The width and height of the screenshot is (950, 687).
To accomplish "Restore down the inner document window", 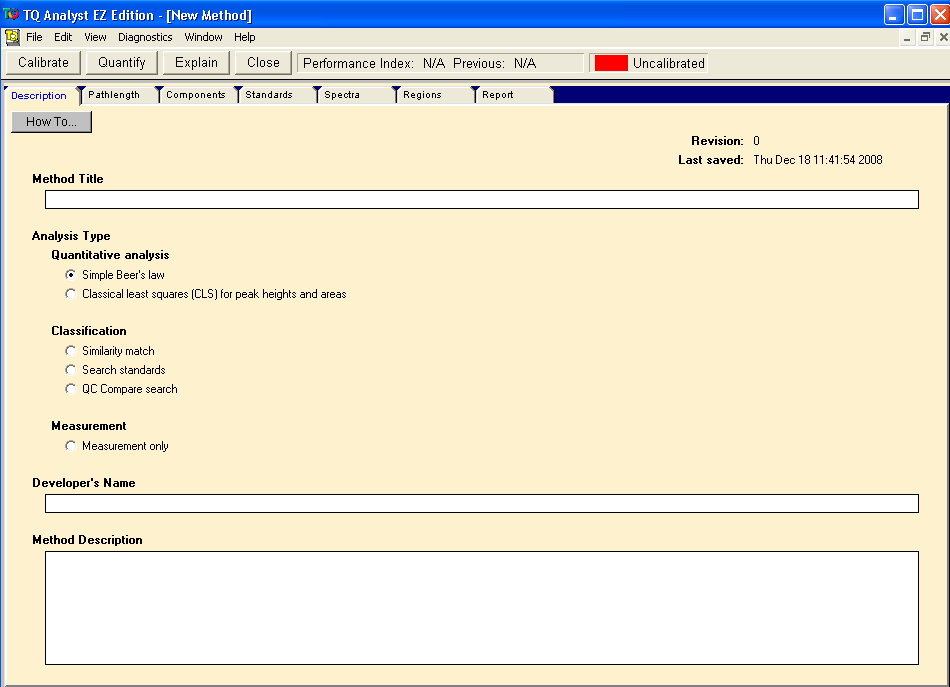I will point(925,38).
